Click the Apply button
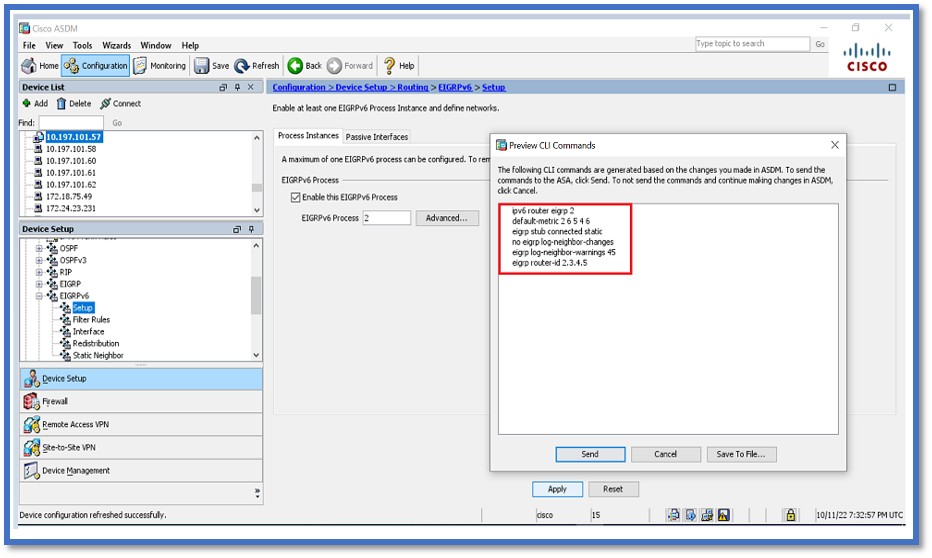This screenshot has width=932, height=558. 557,490
